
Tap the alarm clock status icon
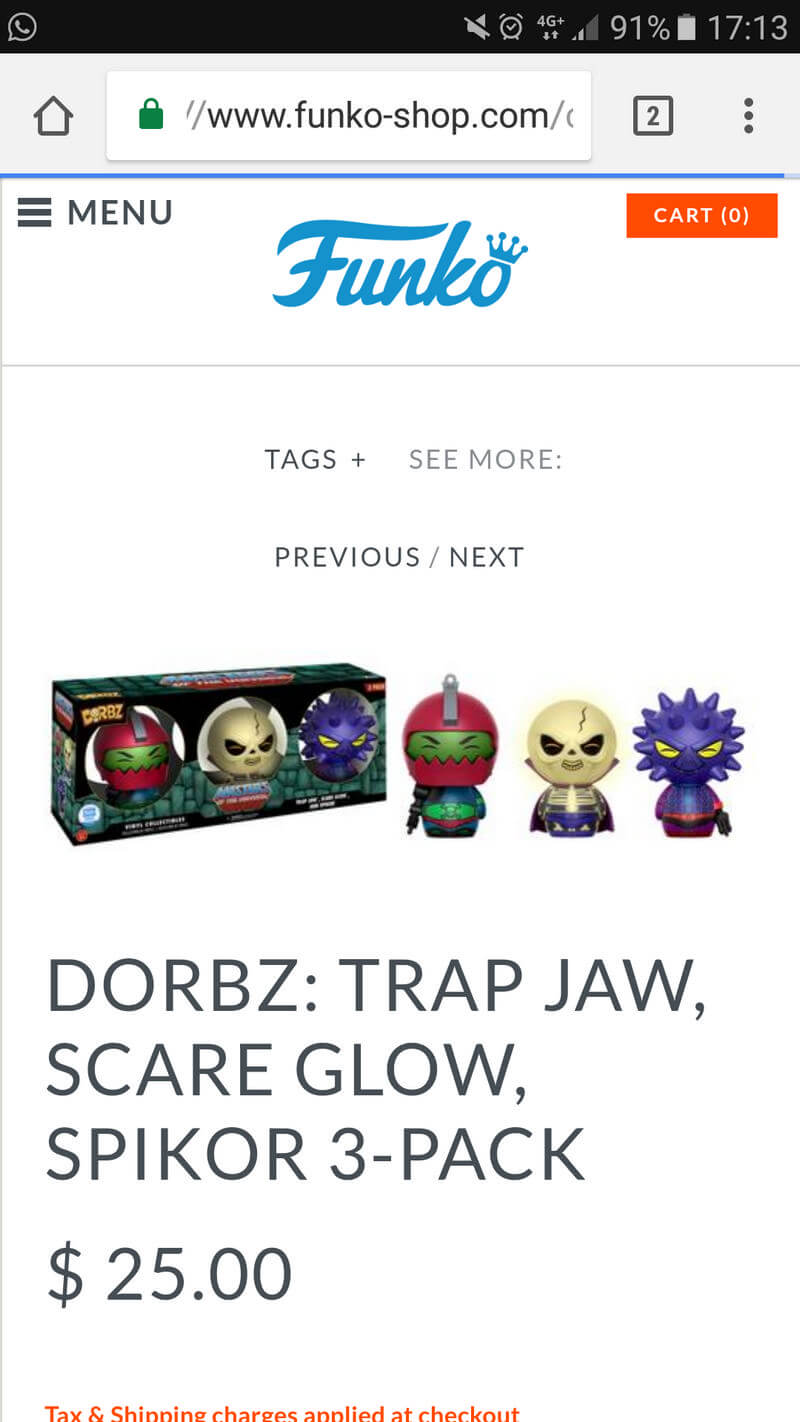(x=511, y=27)
